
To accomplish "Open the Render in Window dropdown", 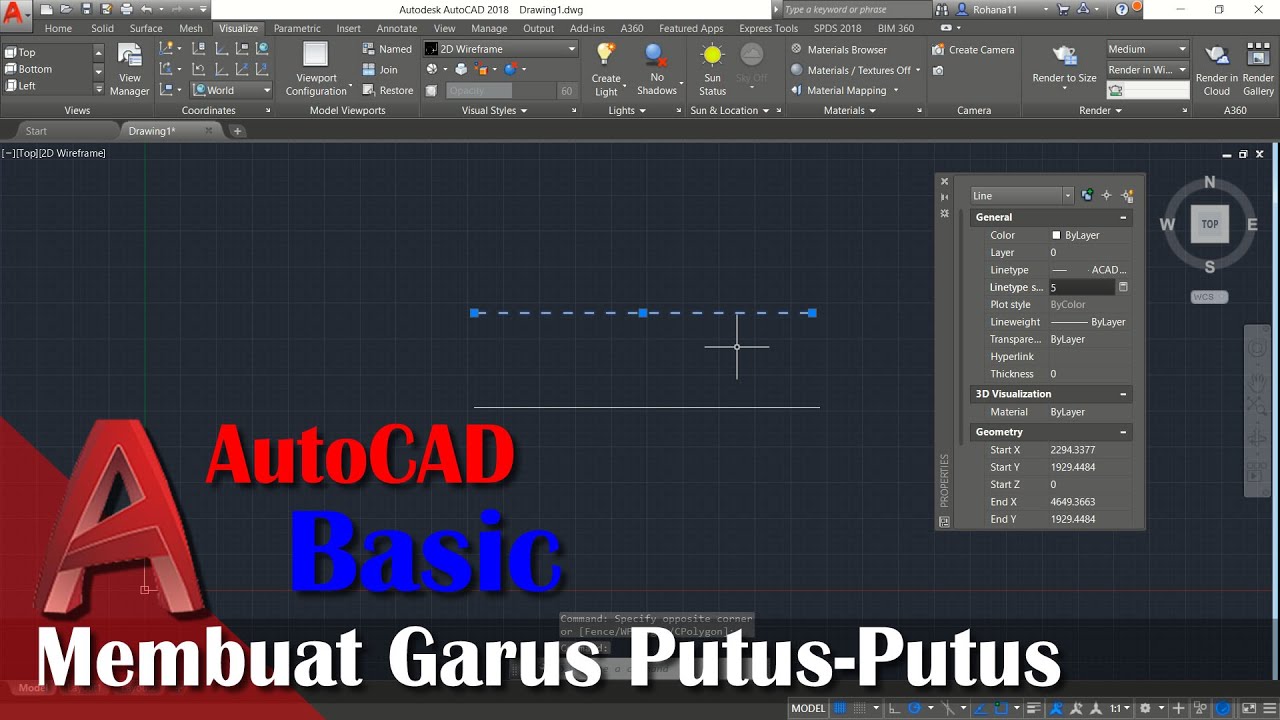I will (1147, 70).
